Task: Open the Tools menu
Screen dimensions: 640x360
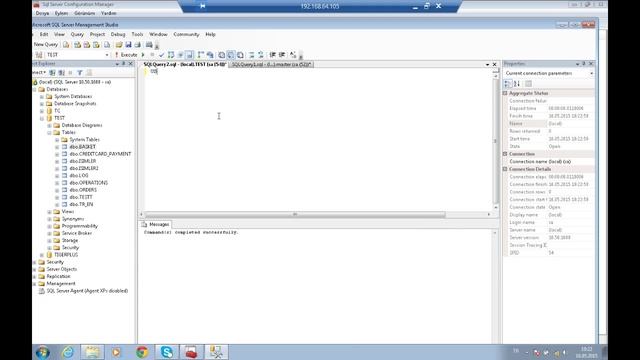Action: (x=137, y=34)
